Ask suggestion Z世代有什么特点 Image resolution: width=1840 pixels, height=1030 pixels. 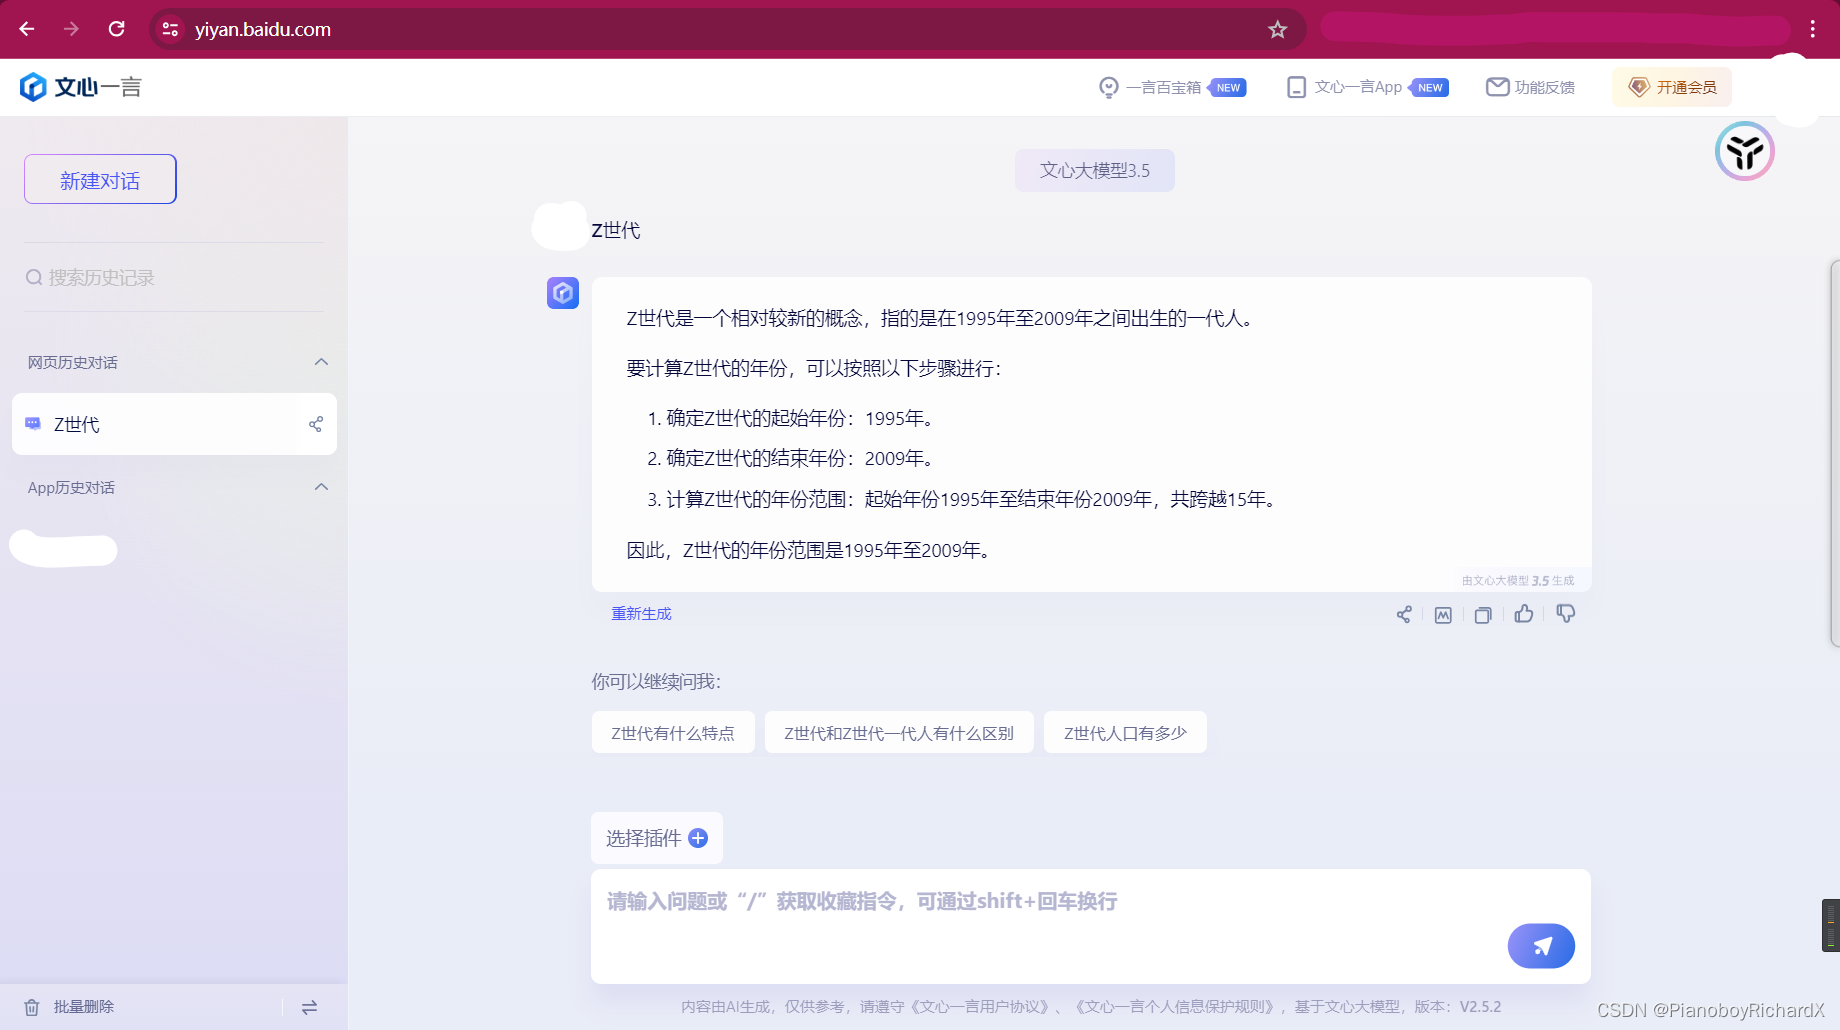pos(673,733)
